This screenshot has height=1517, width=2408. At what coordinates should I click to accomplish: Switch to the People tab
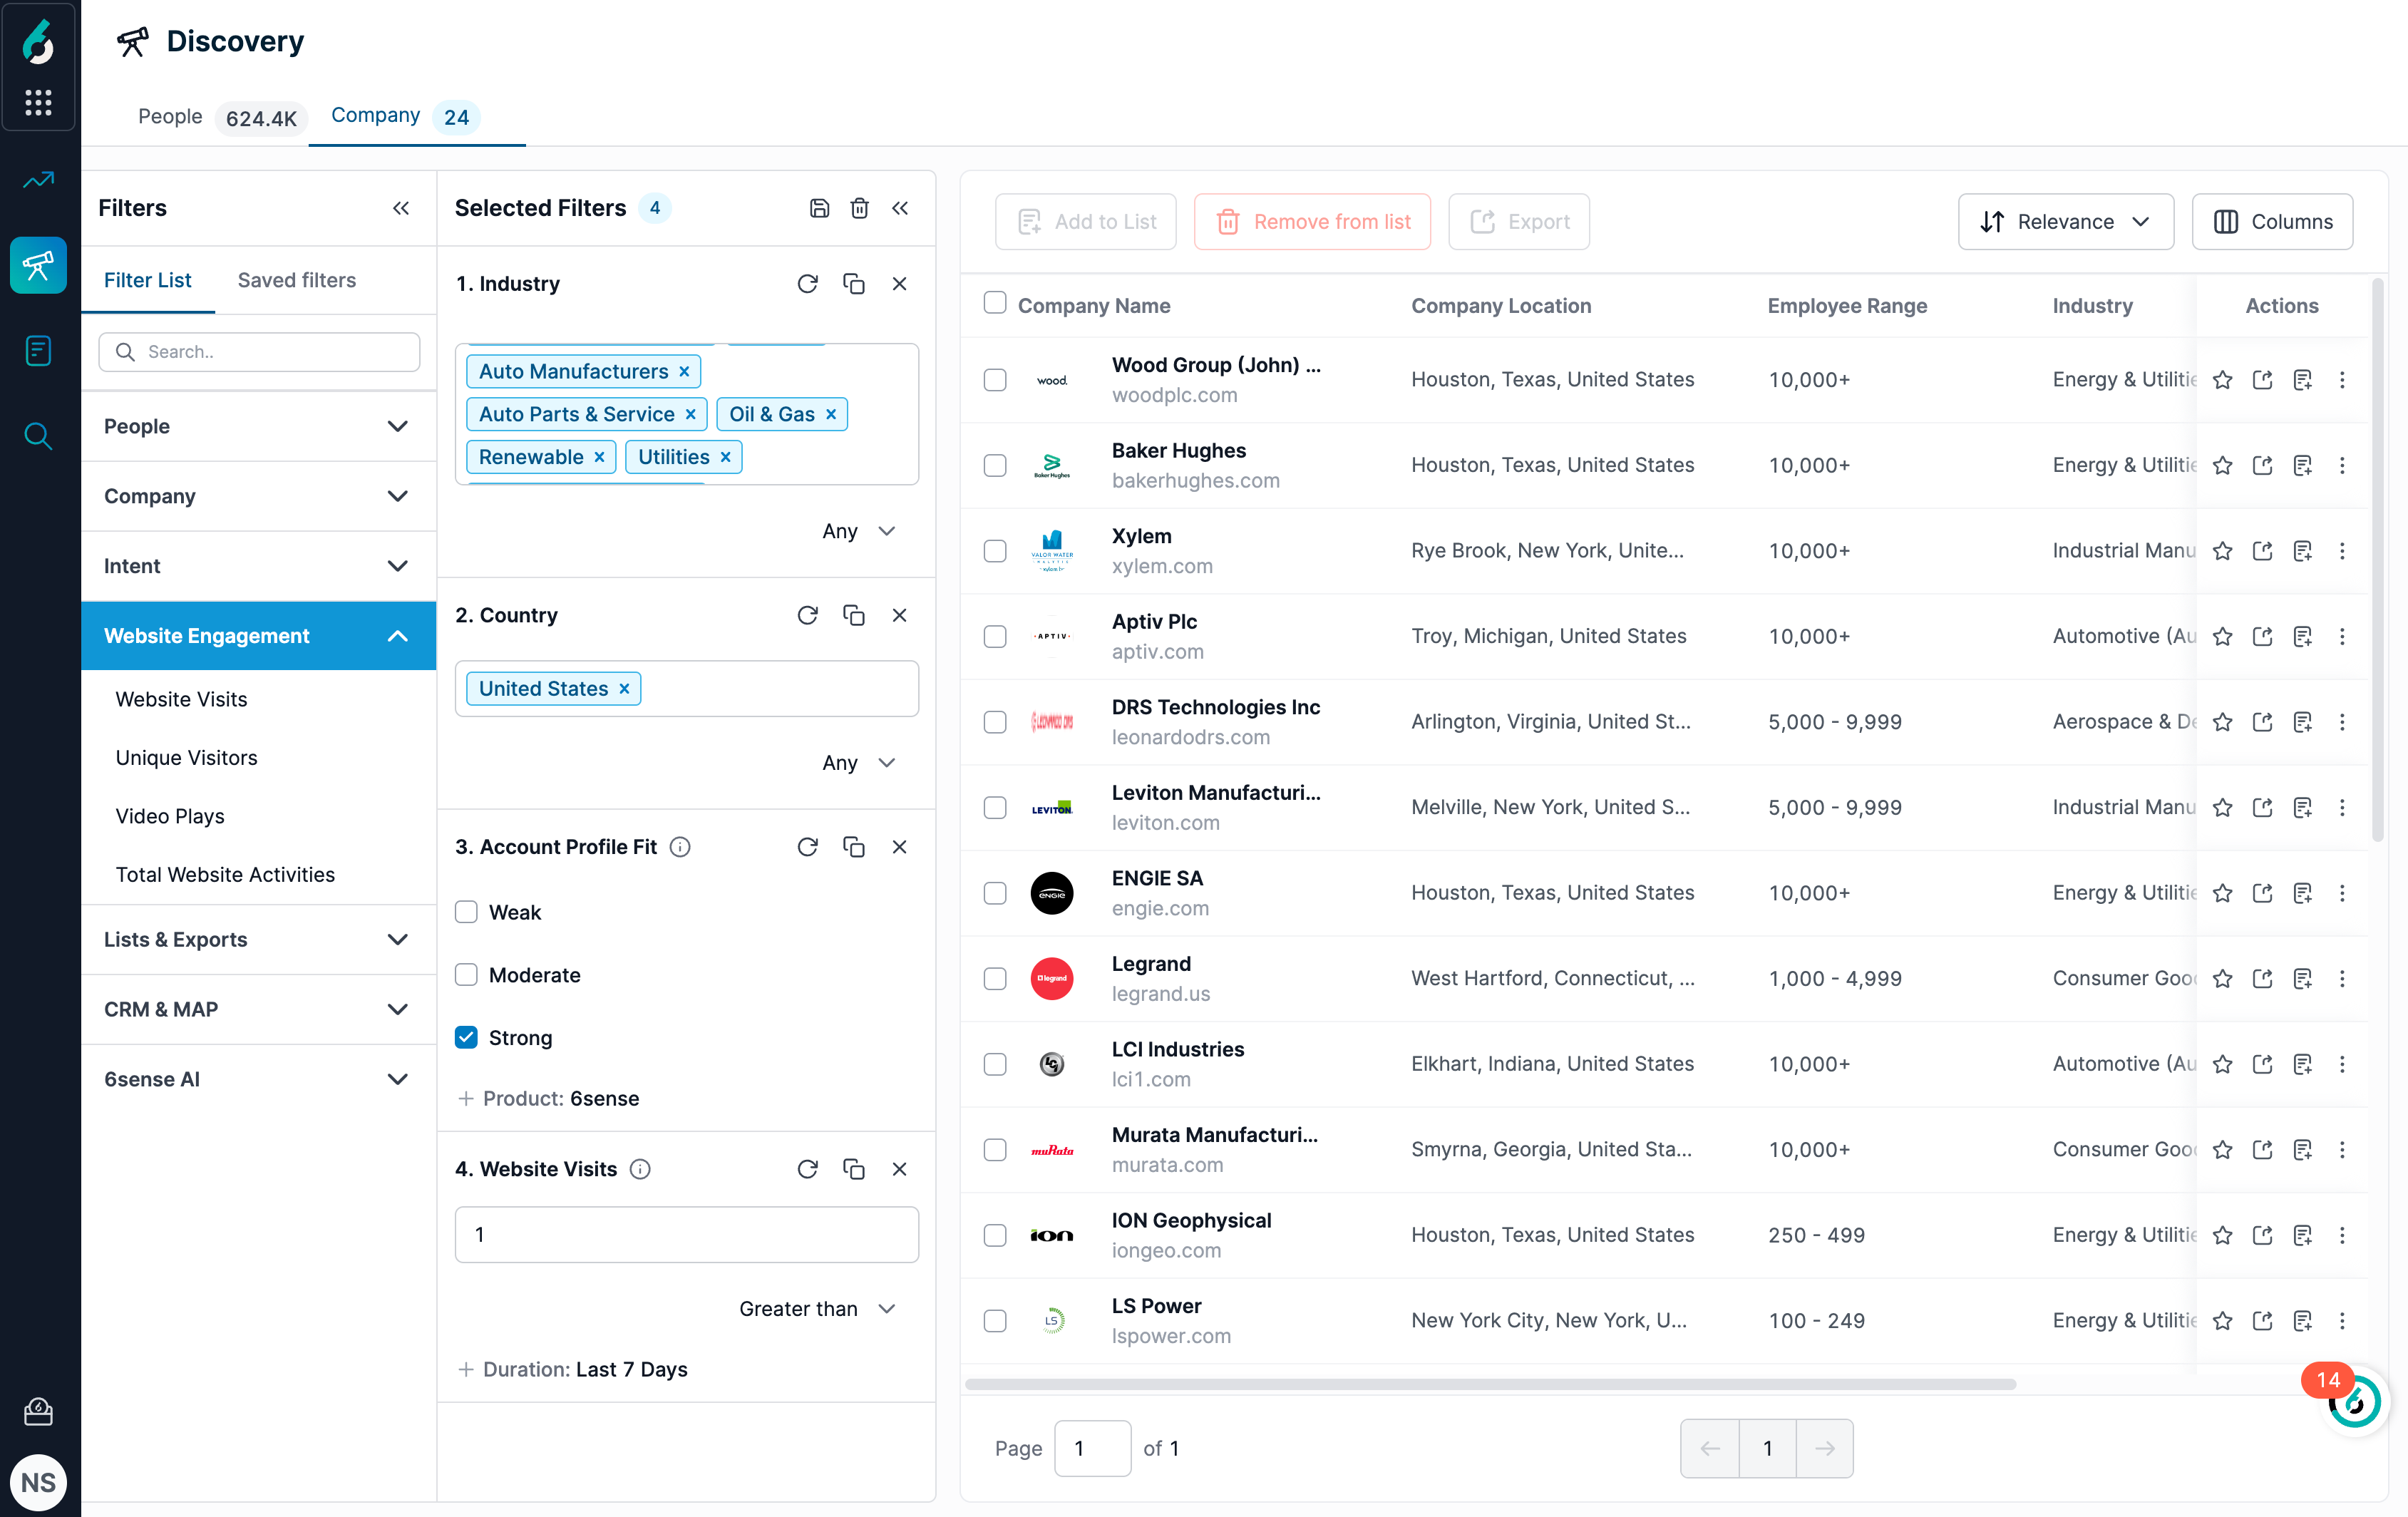pyautogui.click(x=169, y=116)
